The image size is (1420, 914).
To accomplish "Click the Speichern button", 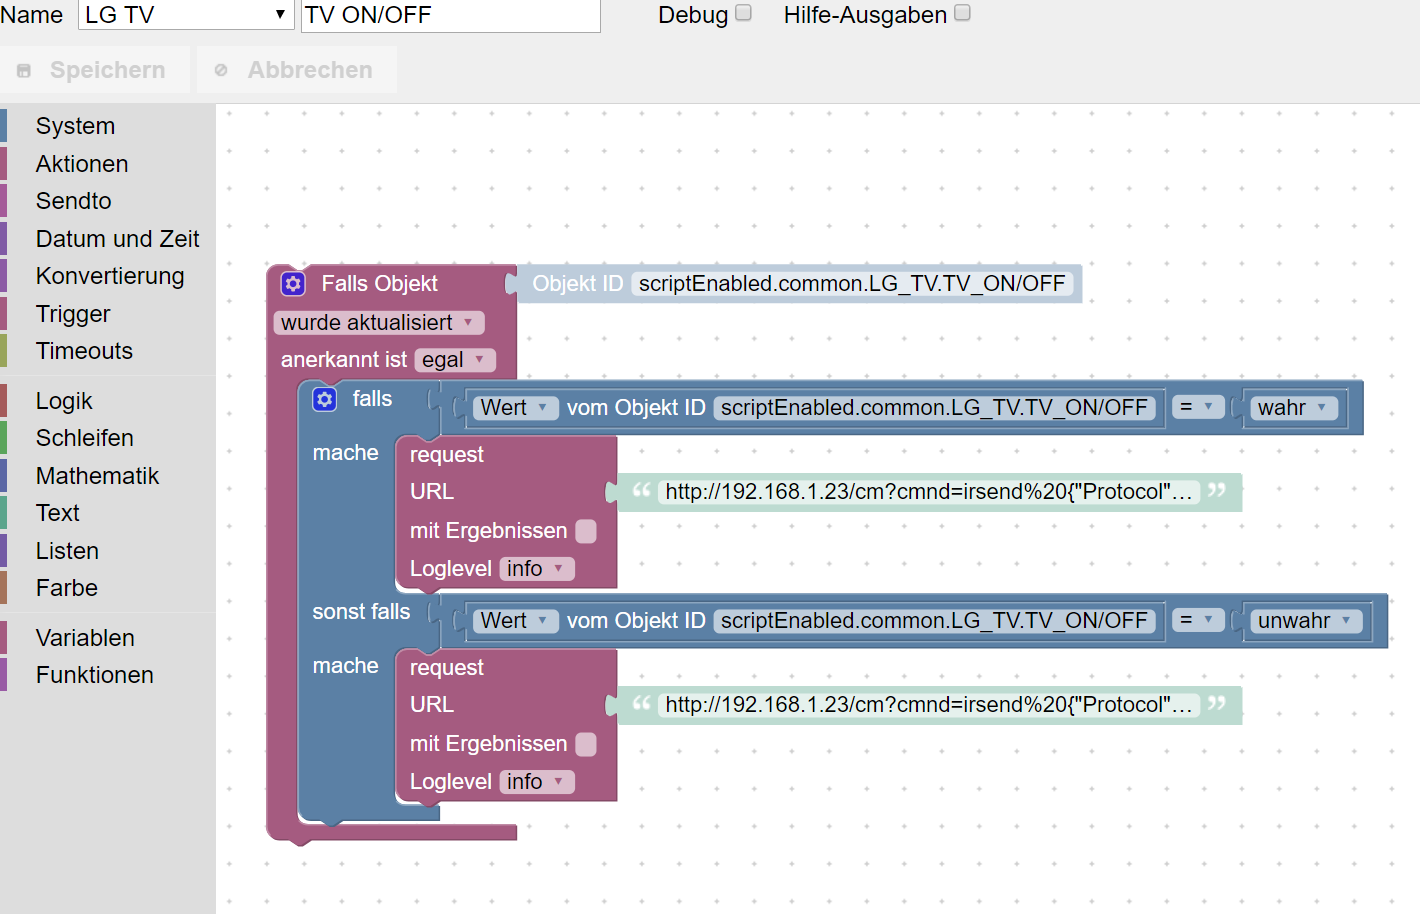I will click(95, 70).
